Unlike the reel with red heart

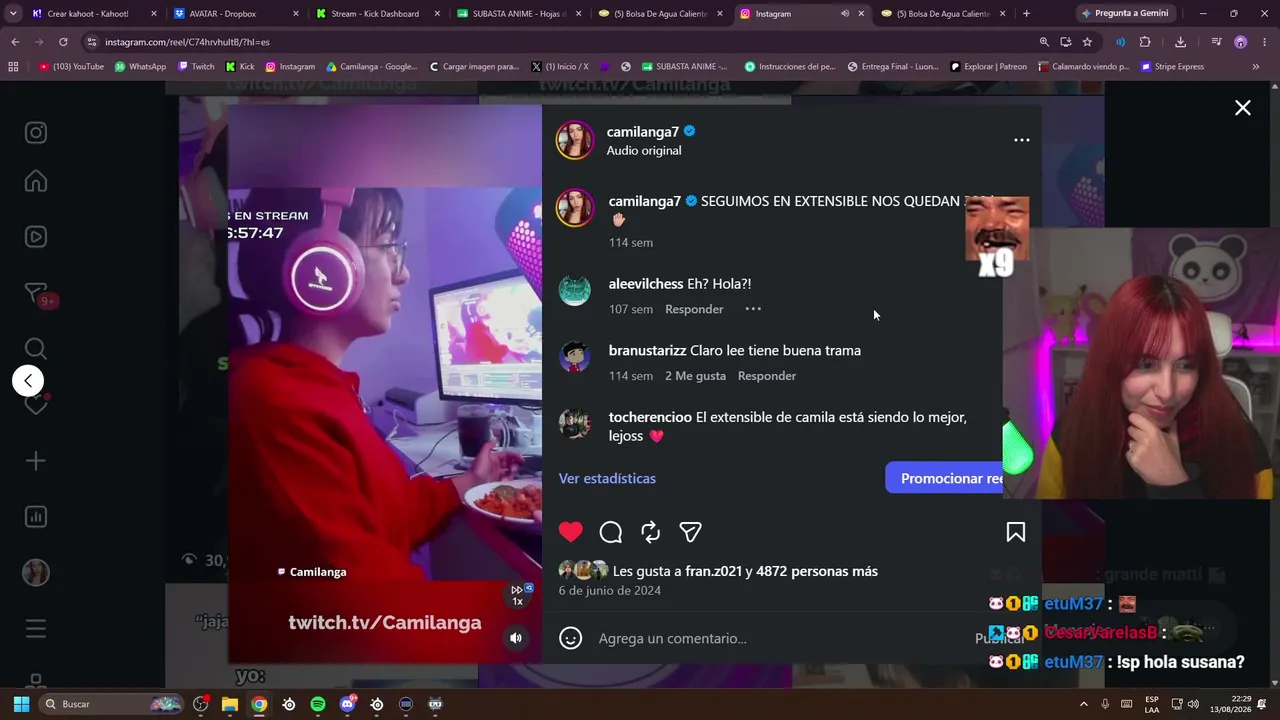(x=571, y=532)
